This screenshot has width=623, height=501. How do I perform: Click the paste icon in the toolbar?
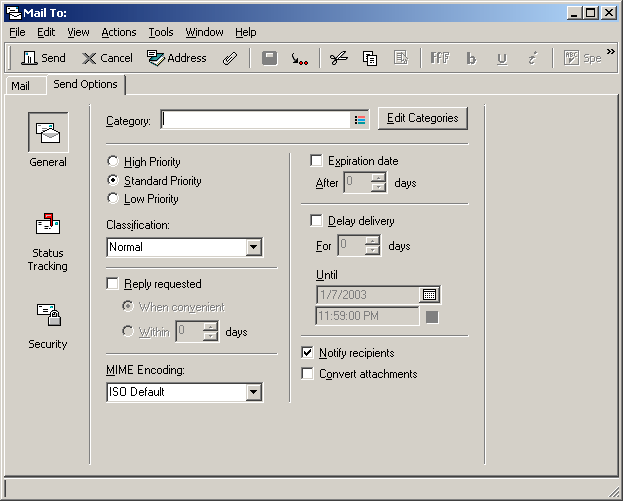click(401, 58)
